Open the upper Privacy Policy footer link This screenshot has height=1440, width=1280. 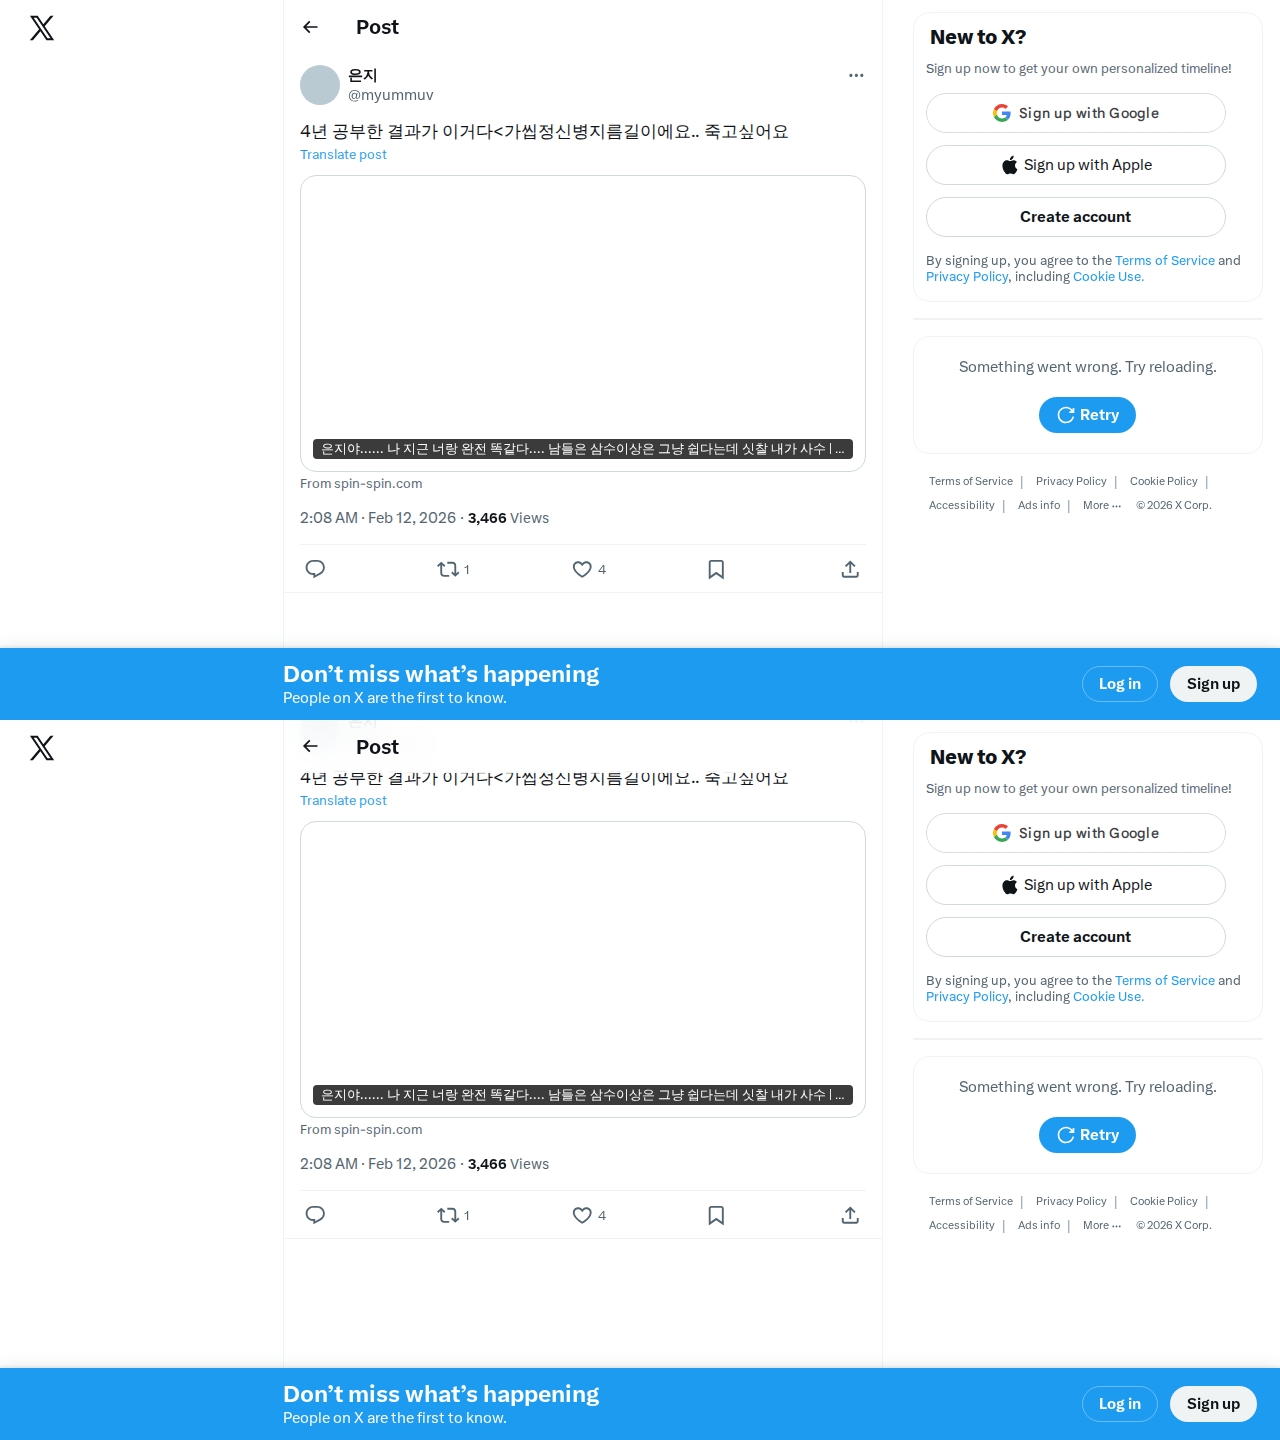1071,481
